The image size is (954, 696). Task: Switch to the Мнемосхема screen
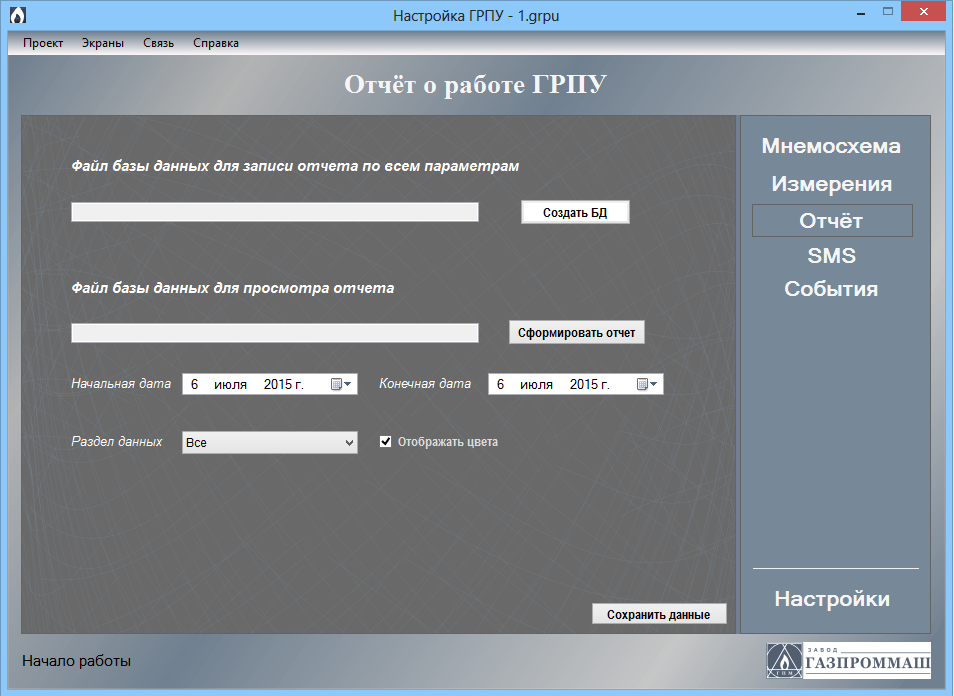(x=831, y=146)
